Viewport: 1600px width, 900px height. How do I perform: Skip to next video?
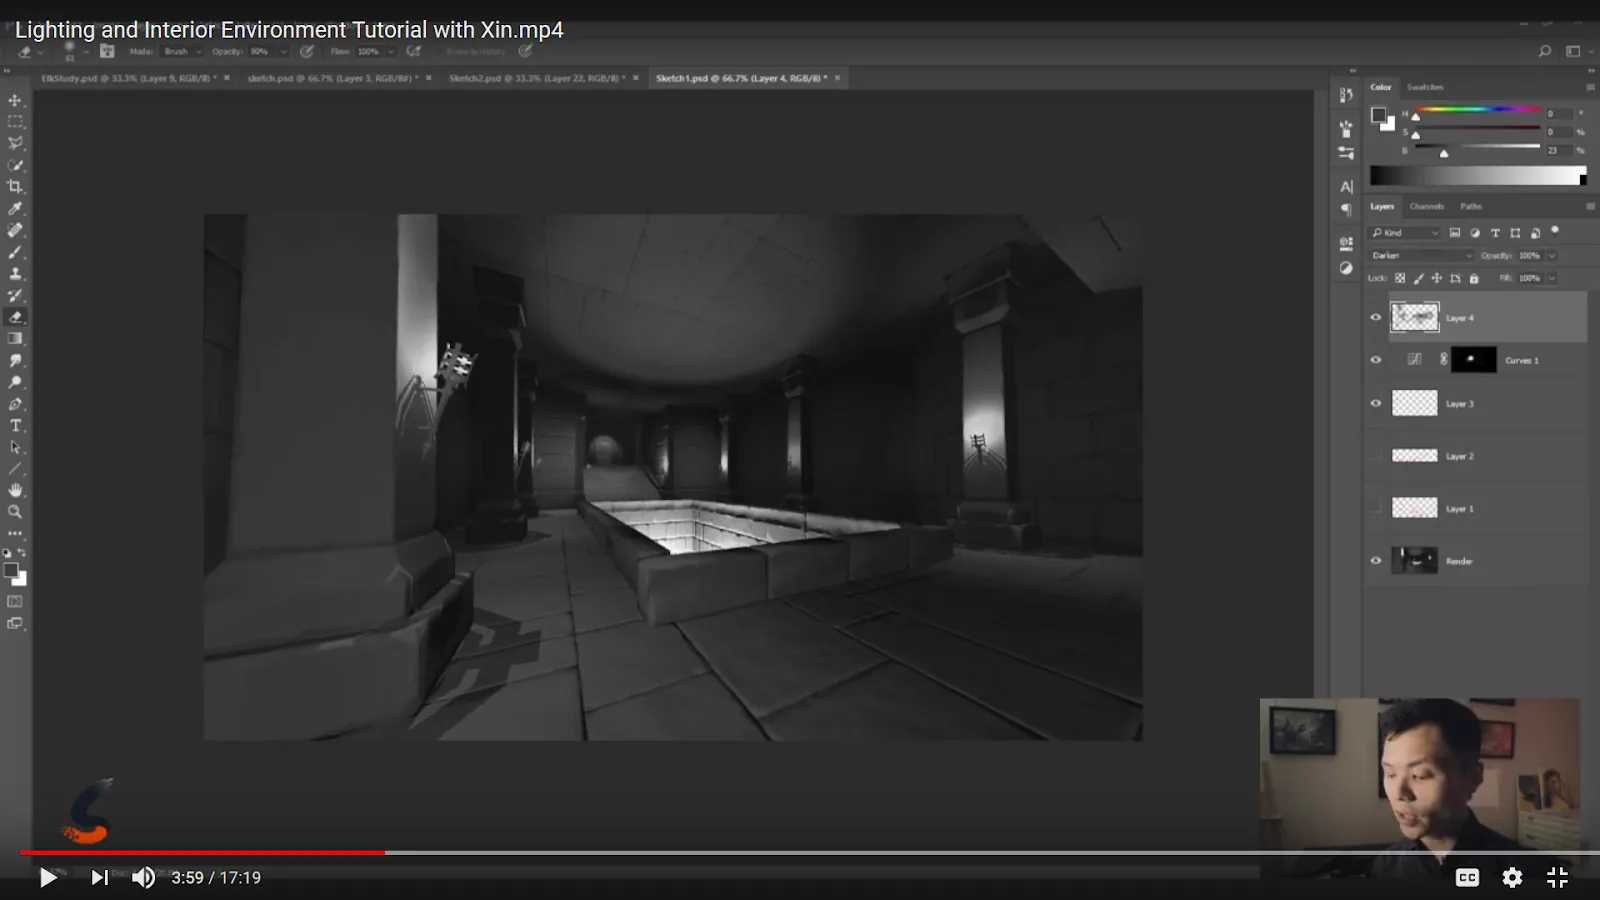[x=99, y=878]
